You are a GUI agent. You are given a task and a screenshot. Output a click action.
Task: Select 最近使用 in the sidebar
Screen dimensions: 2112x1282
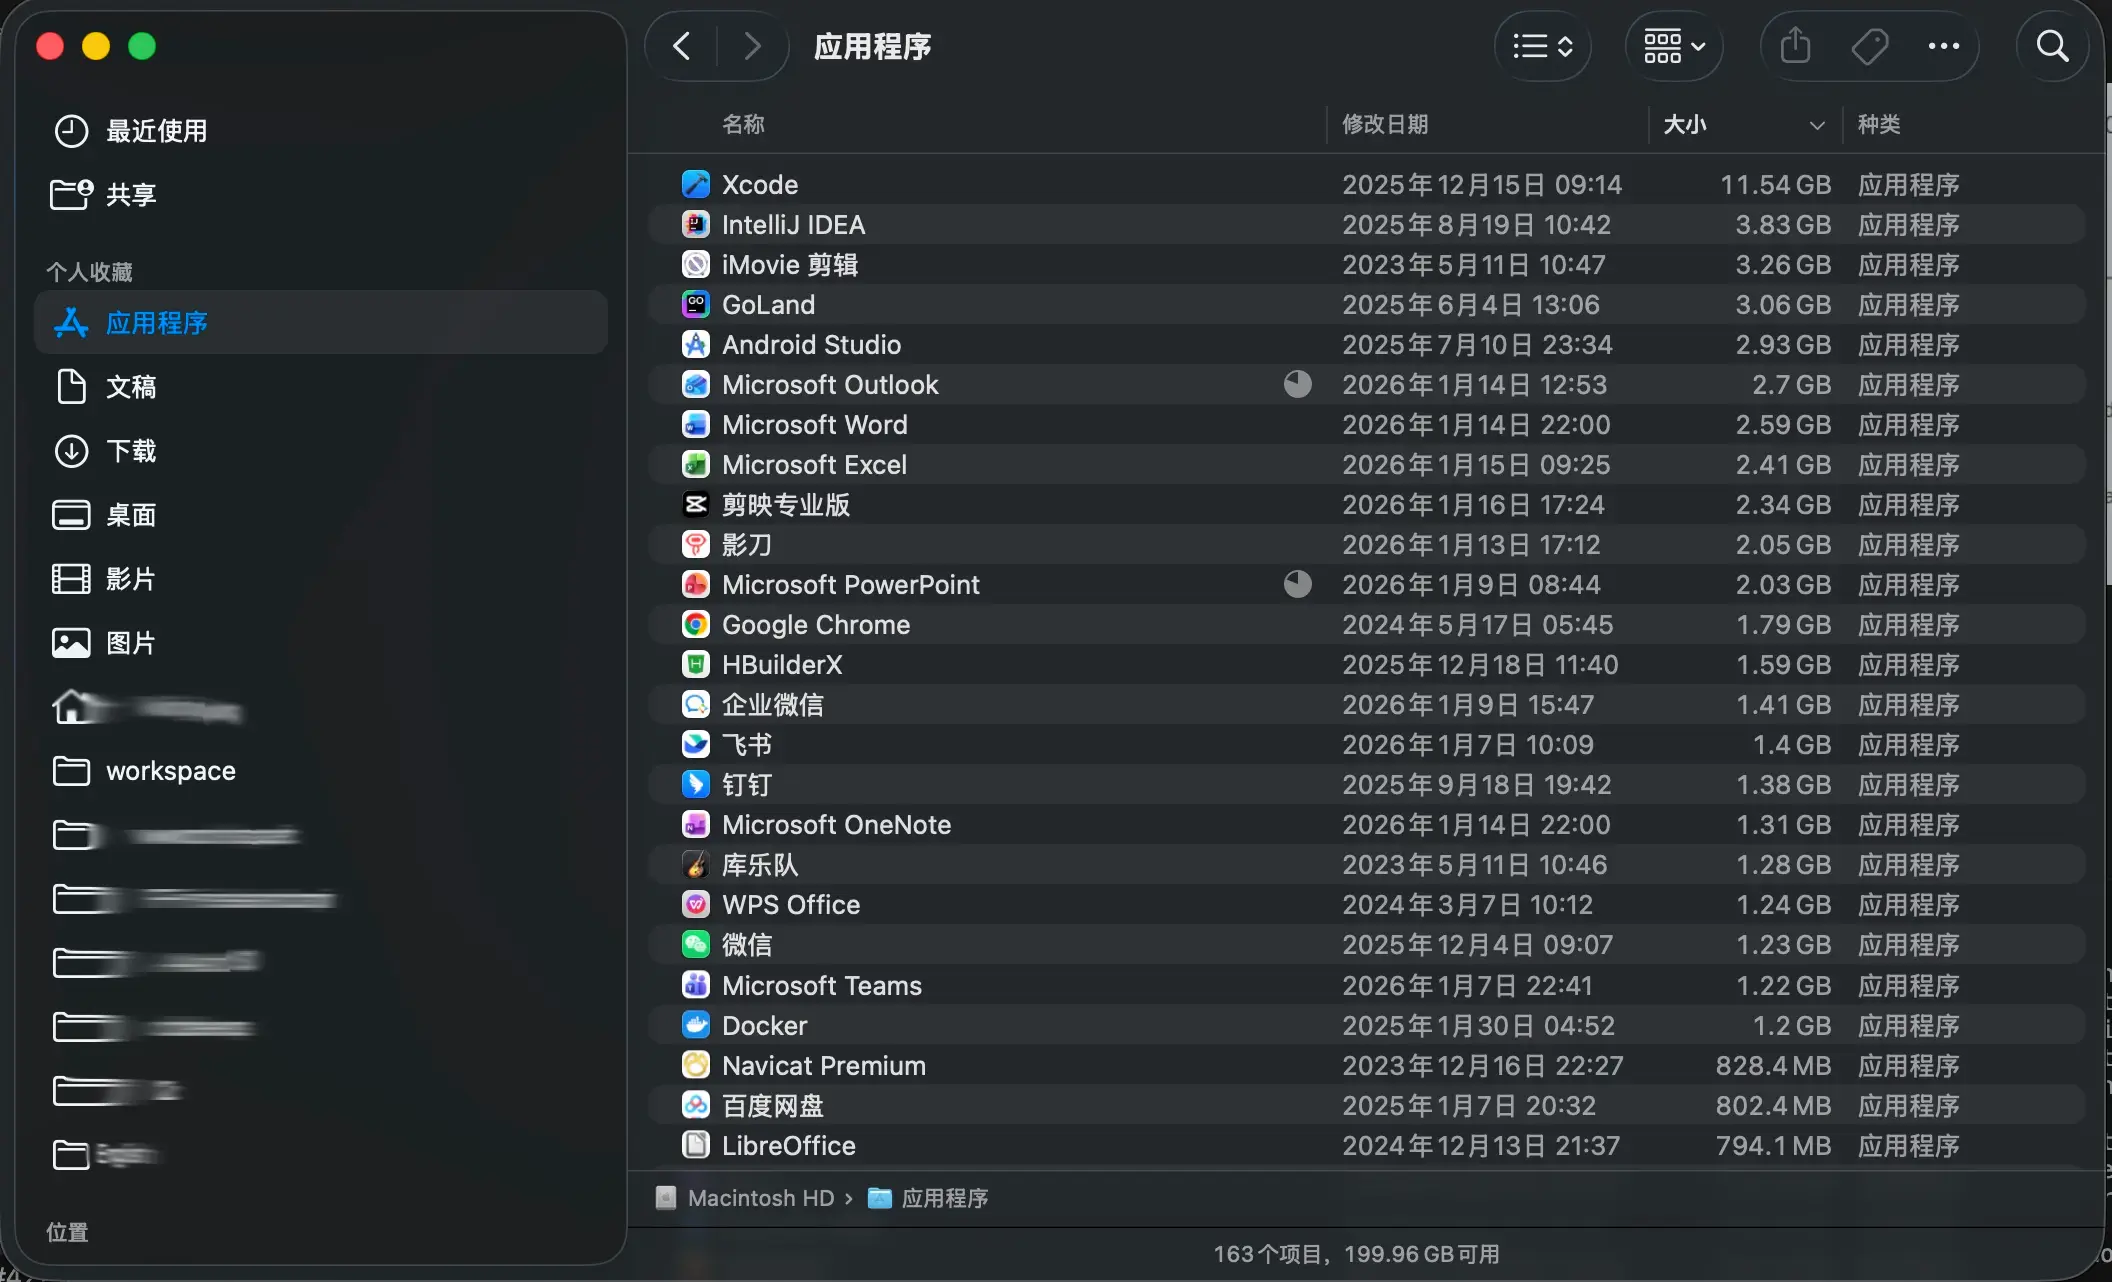tap(156, 130)
